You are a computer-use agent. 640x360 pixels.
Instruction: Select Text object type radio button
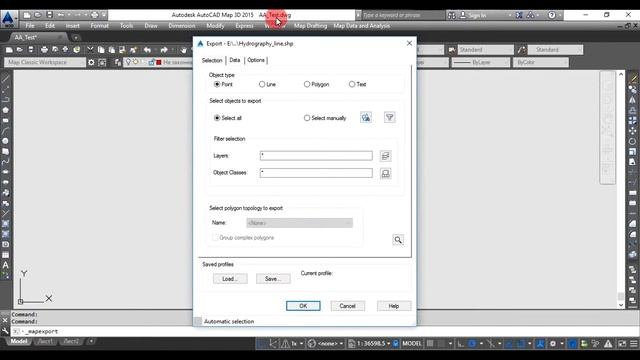352,84
